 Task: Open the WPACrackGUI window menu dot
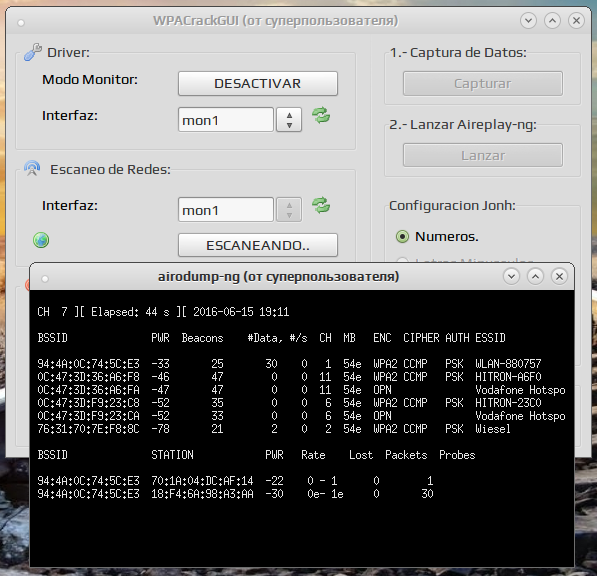[21, 23]
